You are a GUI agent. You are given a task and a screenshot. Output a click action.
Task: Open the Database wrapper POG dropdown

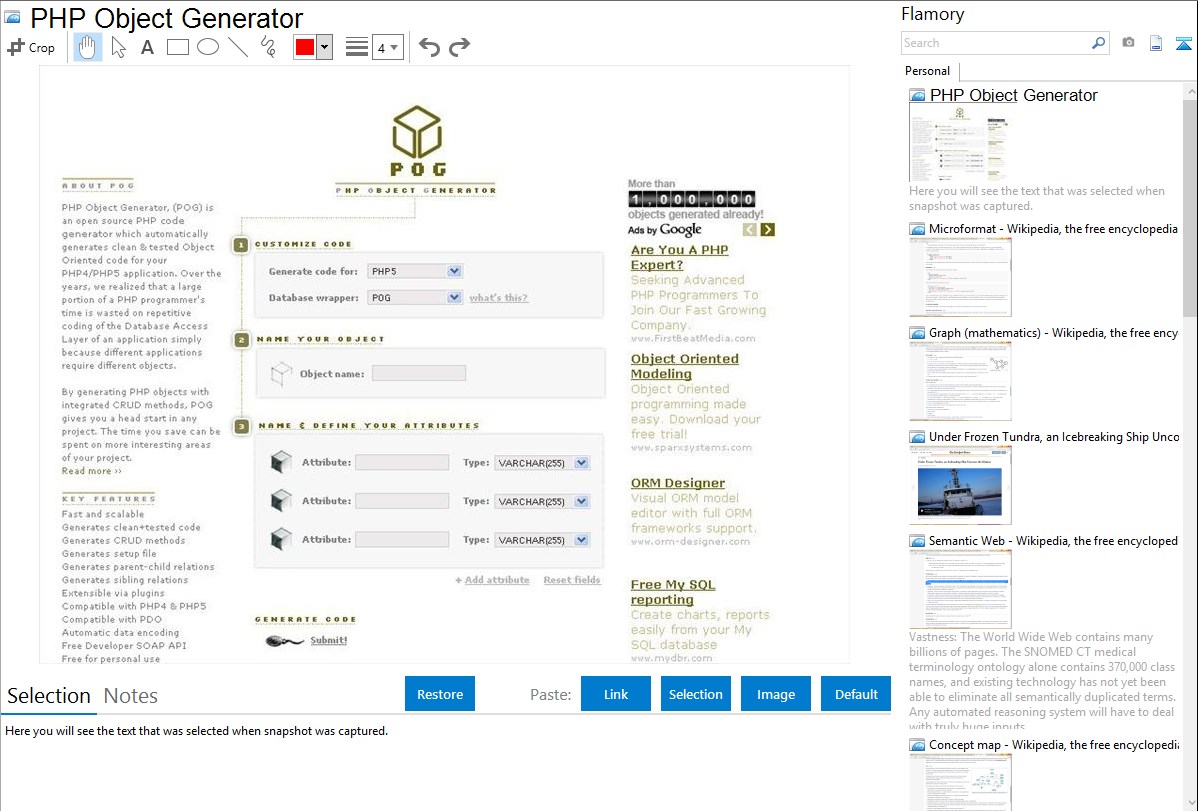pos(415,297)
